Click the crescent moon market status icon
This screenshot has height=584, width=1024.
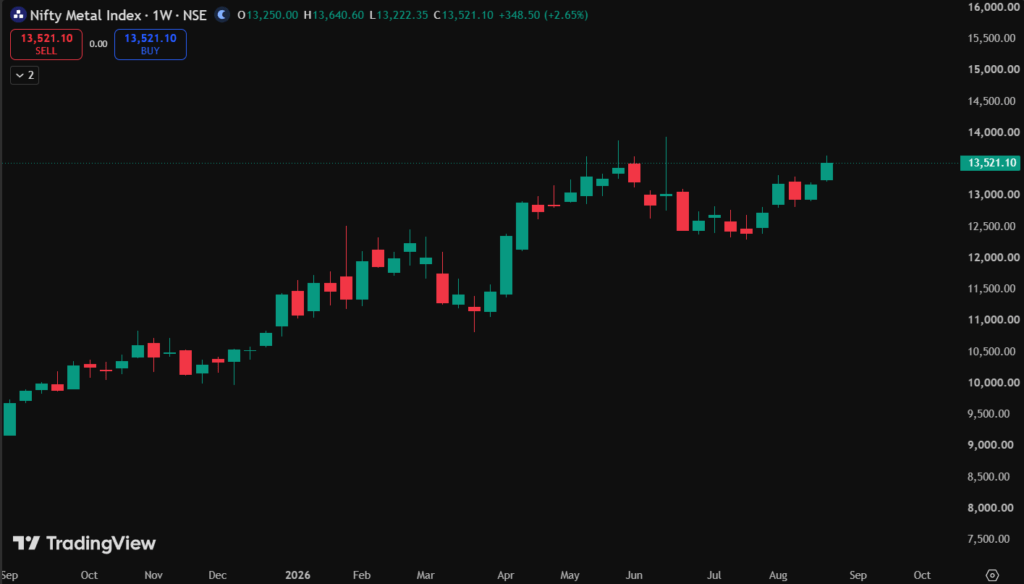(x=222, y=14)
